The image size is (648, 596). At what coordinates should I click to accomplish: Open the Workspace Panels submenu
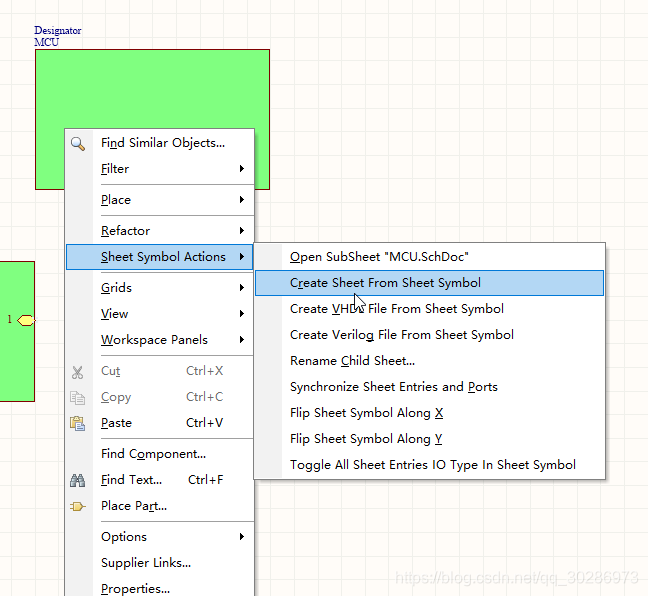[160, 340]
